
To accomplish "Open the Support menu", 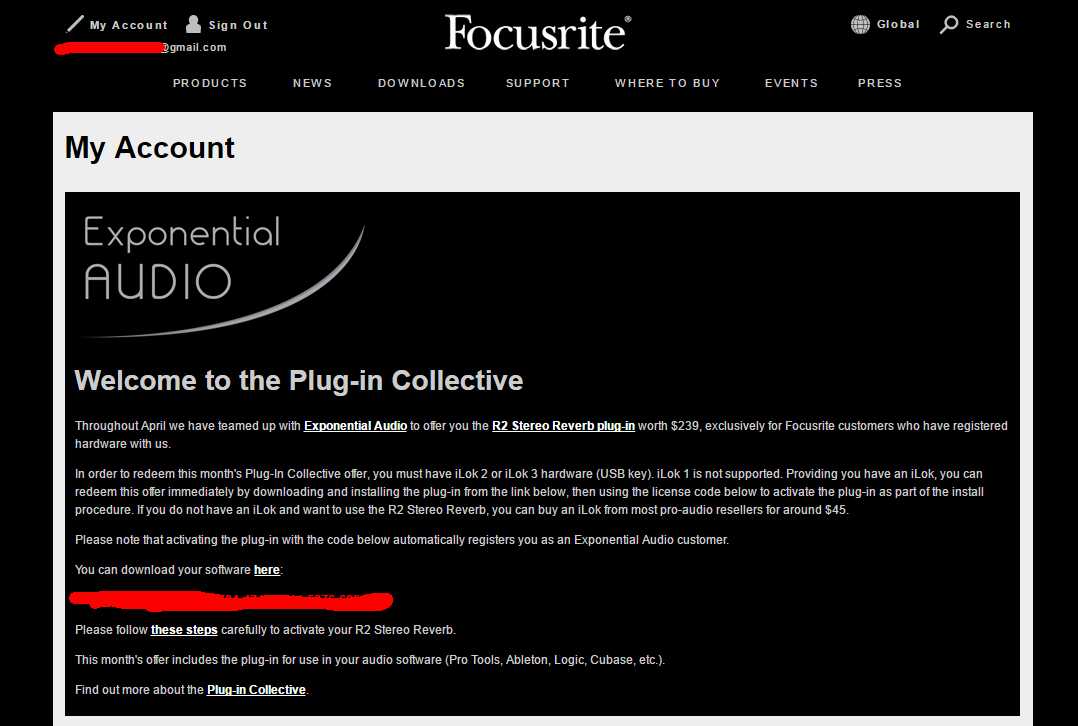I will click(538, 83).
